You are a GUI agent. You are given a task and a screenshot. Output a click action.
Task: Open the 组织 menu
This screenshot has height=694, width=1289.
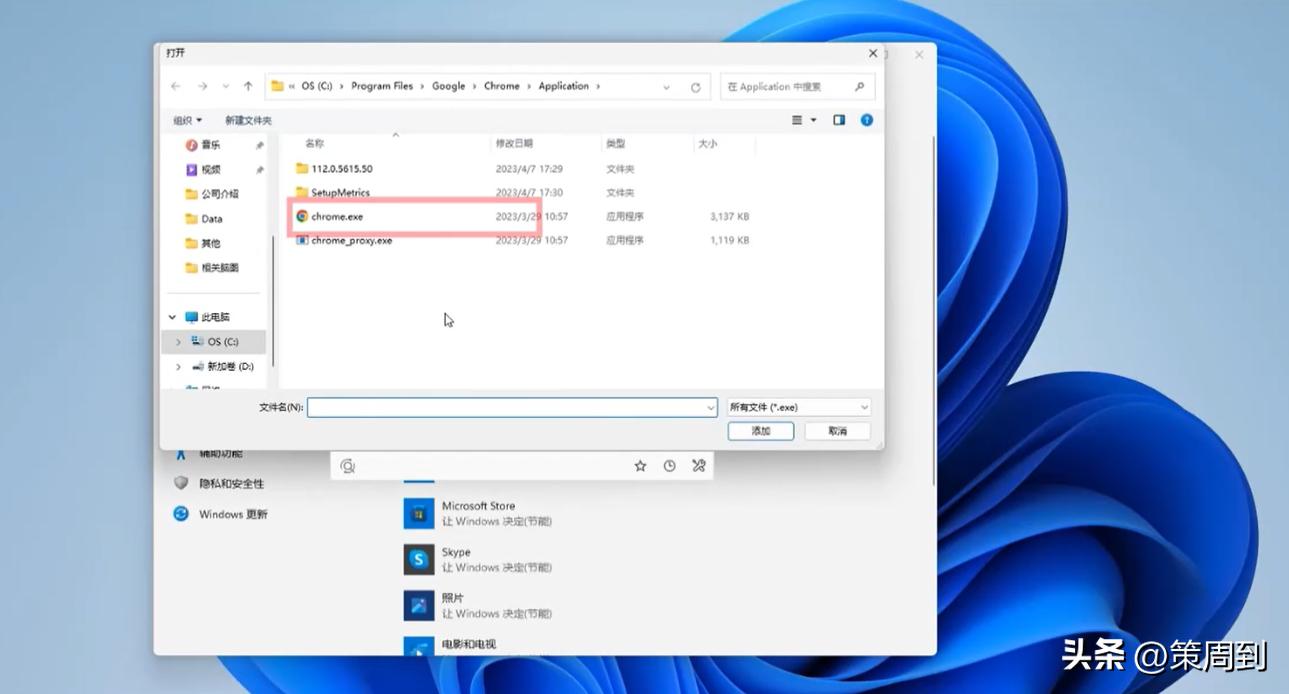point(187,120)
